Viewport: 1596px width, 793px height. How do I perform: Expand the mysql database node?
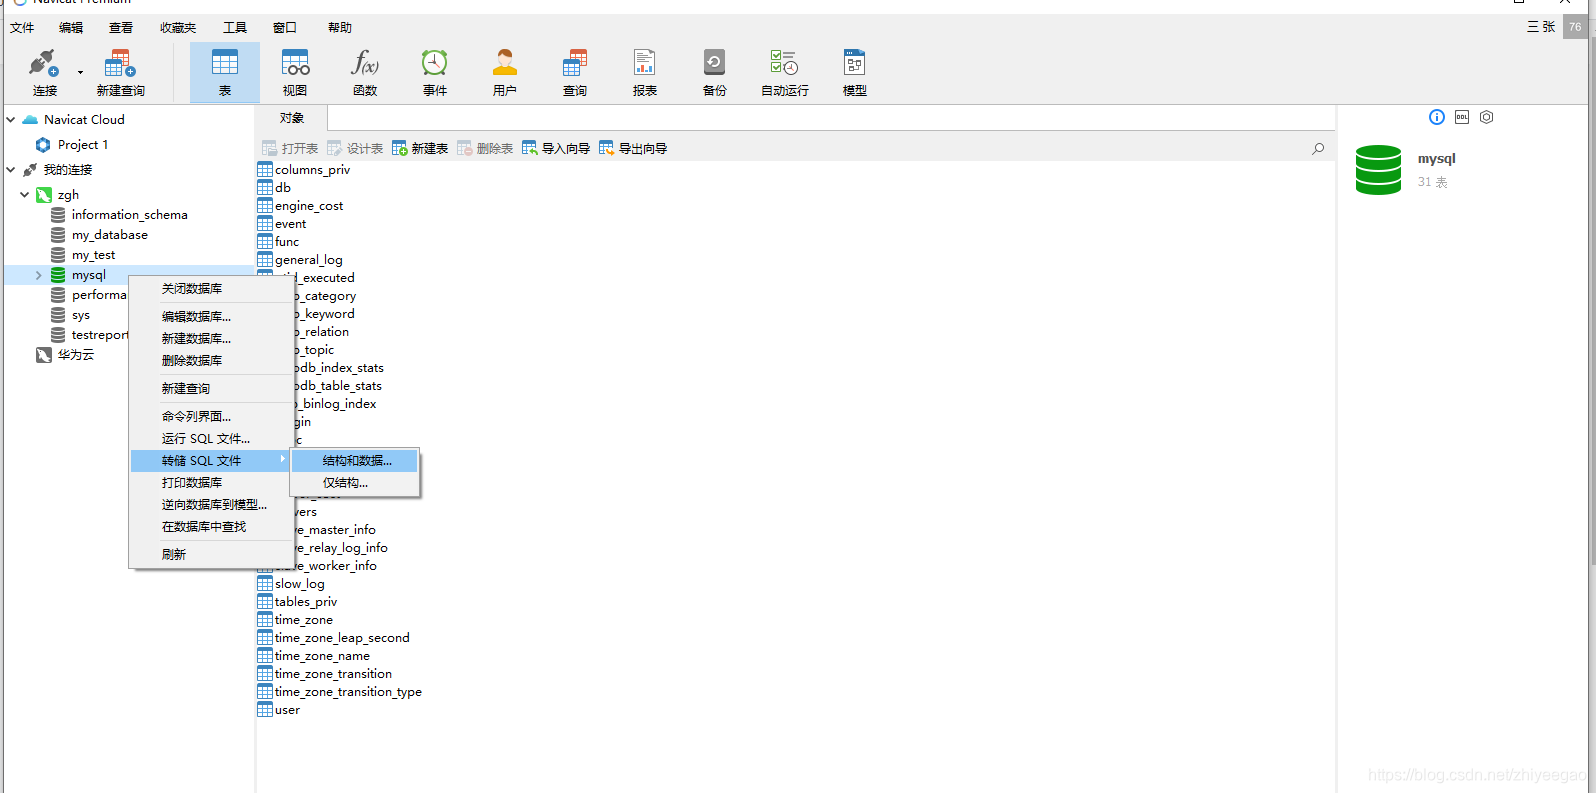[x=39, y=275]
